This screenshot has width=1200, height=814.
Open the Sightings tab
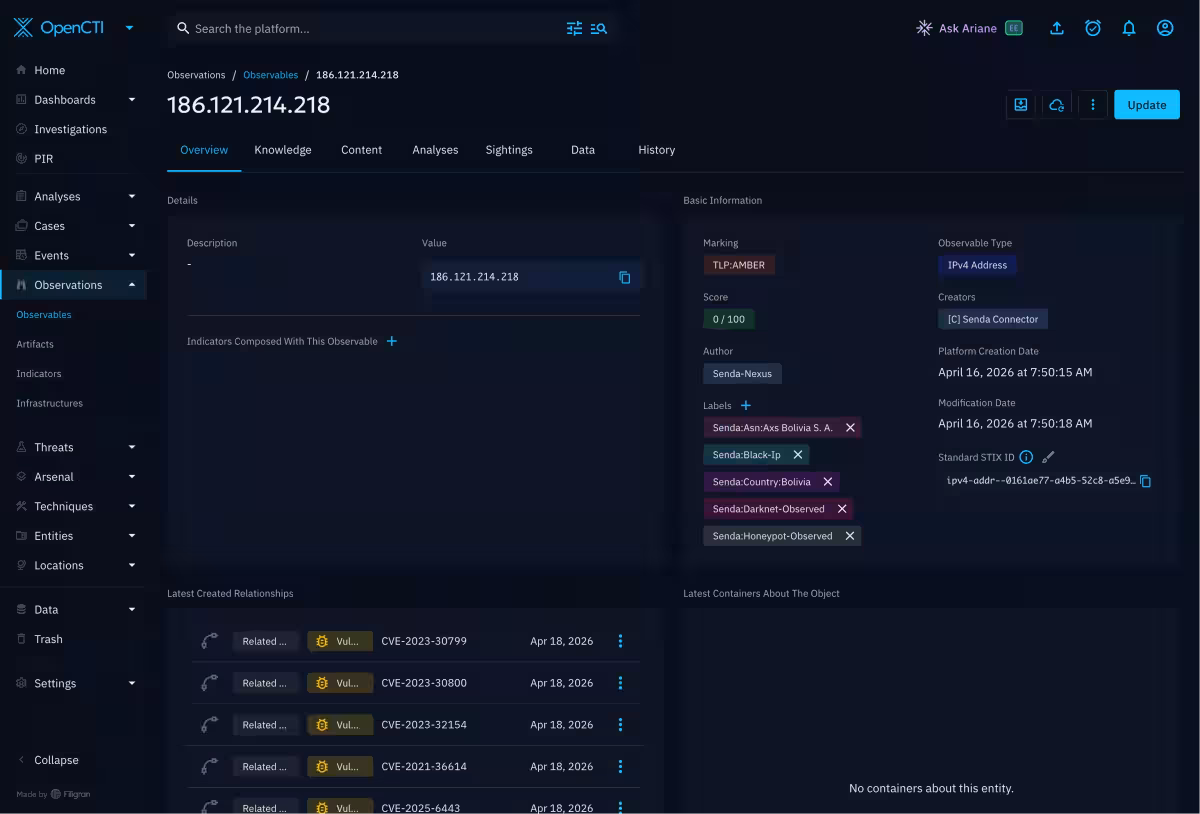click(x=509, y=150)
